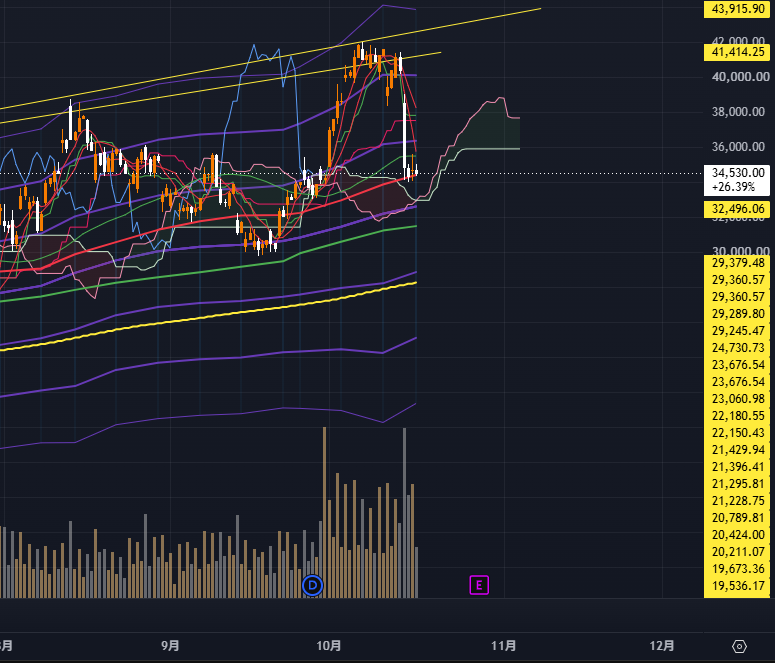Click the 40,000.00 axis value
775x663 pixels.
740,77
